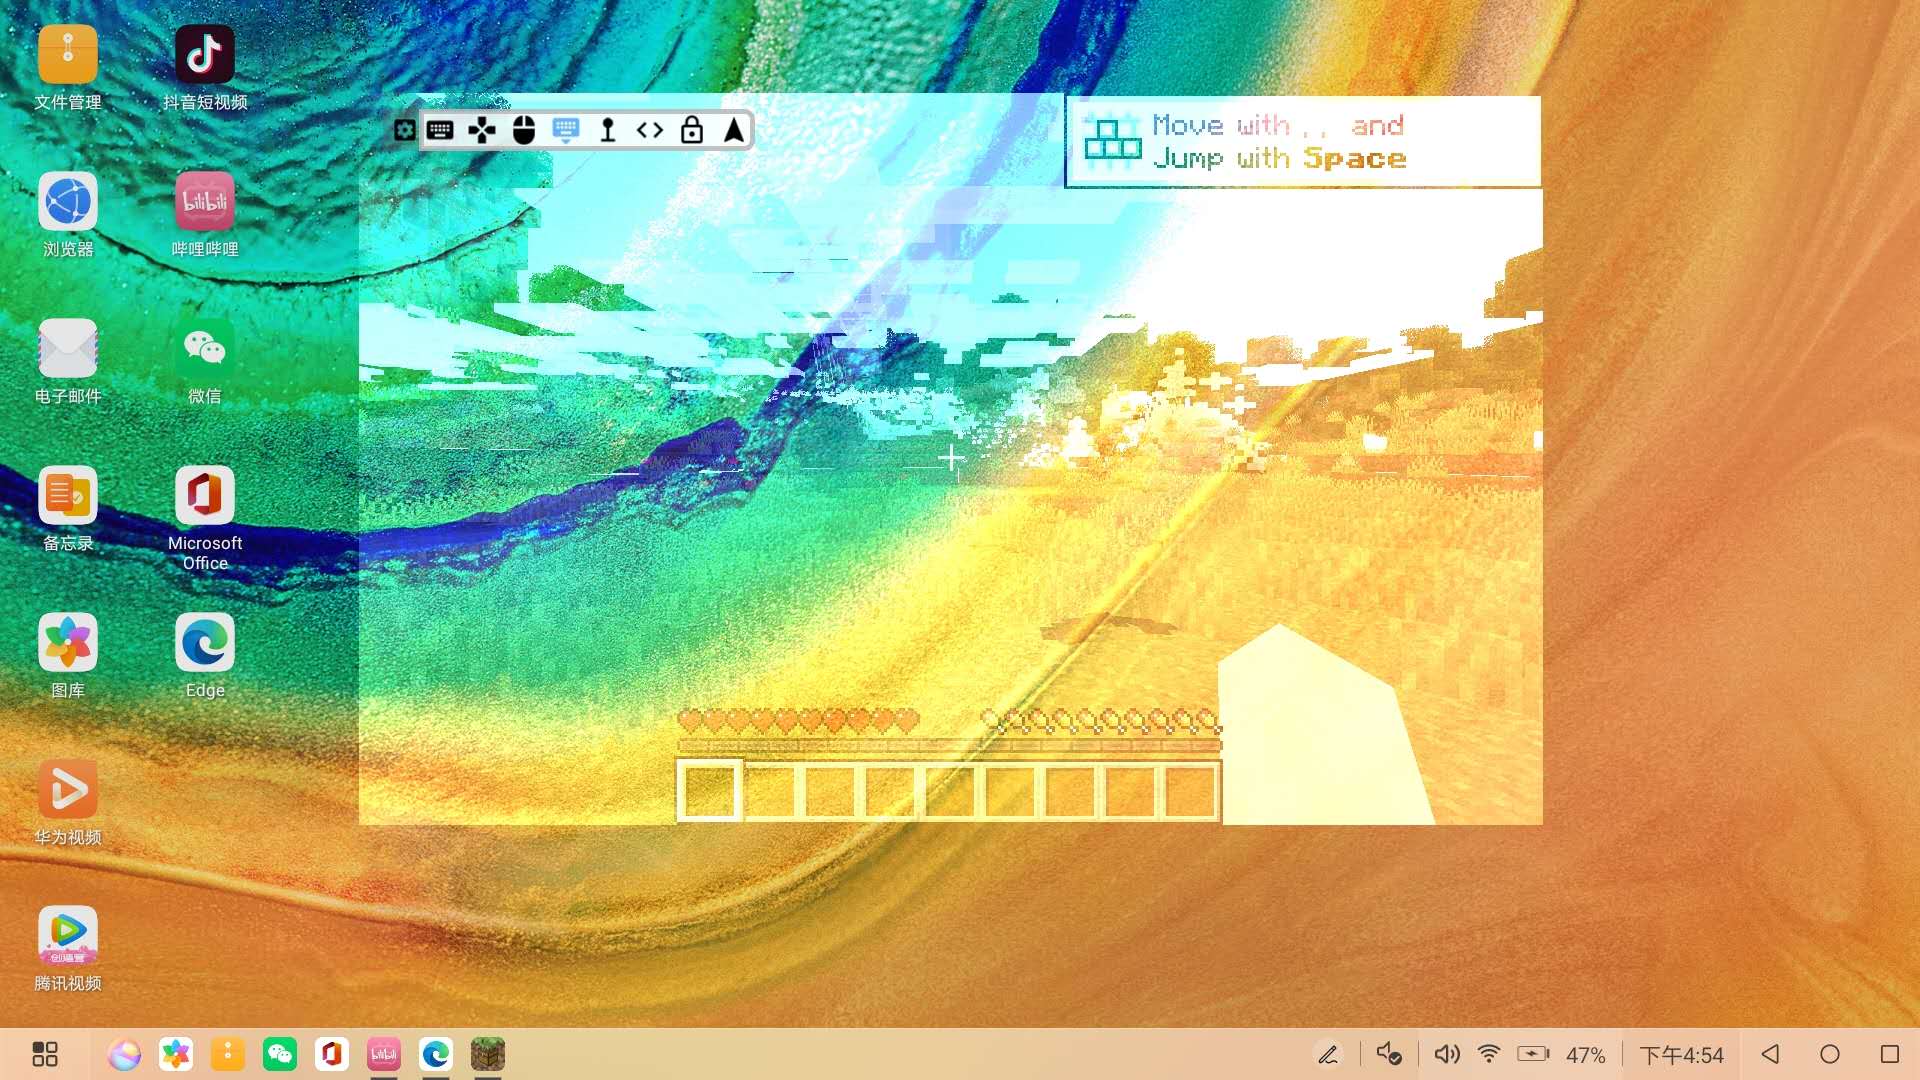Launch the Edge desktop shortcut

pos(205,643)
